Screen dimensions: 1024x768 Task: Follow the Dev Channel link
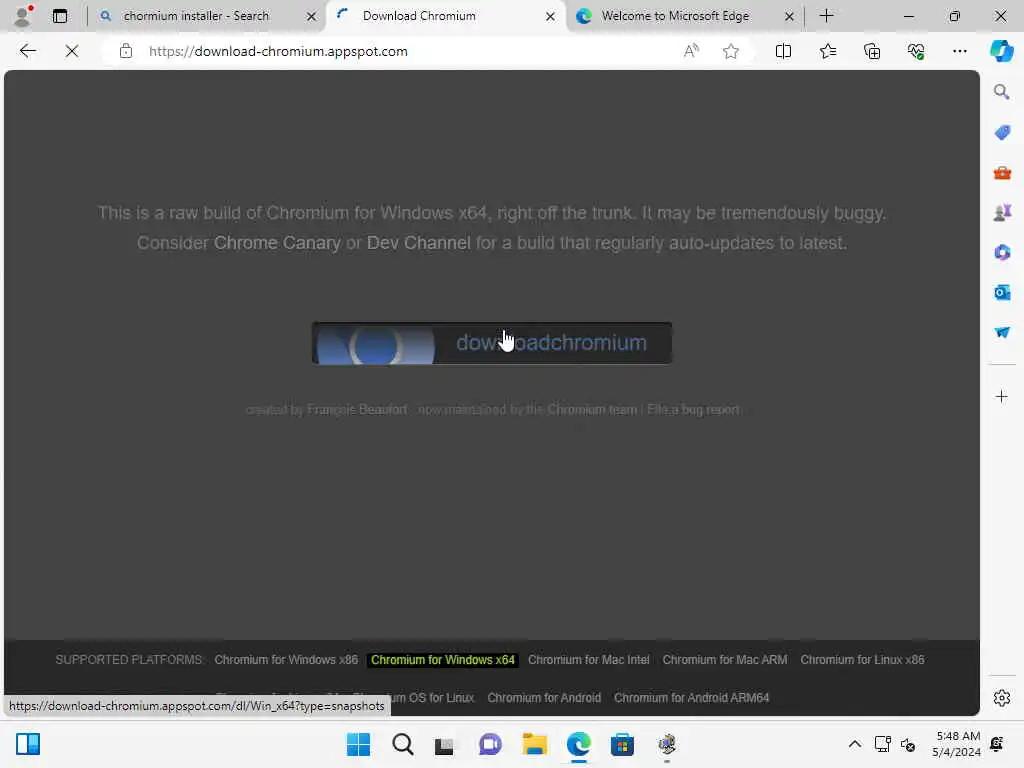coord(419,243)
